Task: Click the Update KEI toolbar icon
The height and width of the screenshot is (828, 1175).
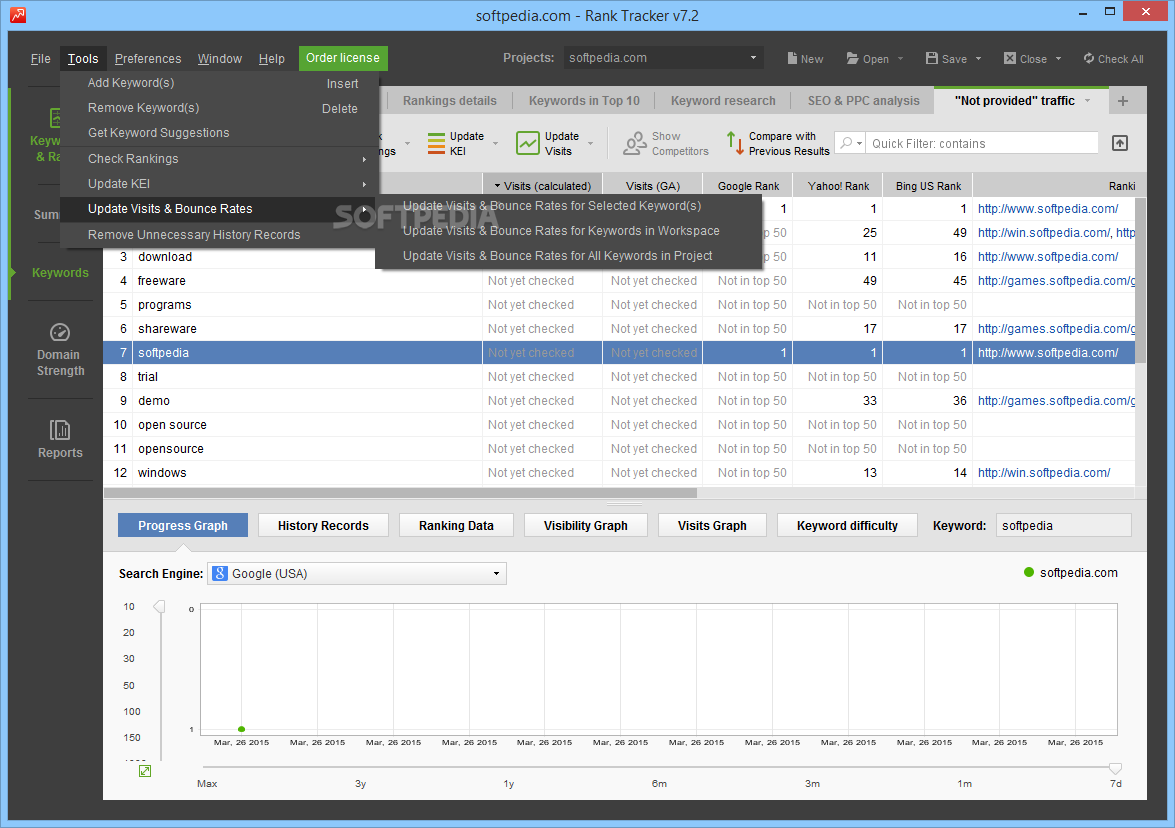Action: pos(436,143)
